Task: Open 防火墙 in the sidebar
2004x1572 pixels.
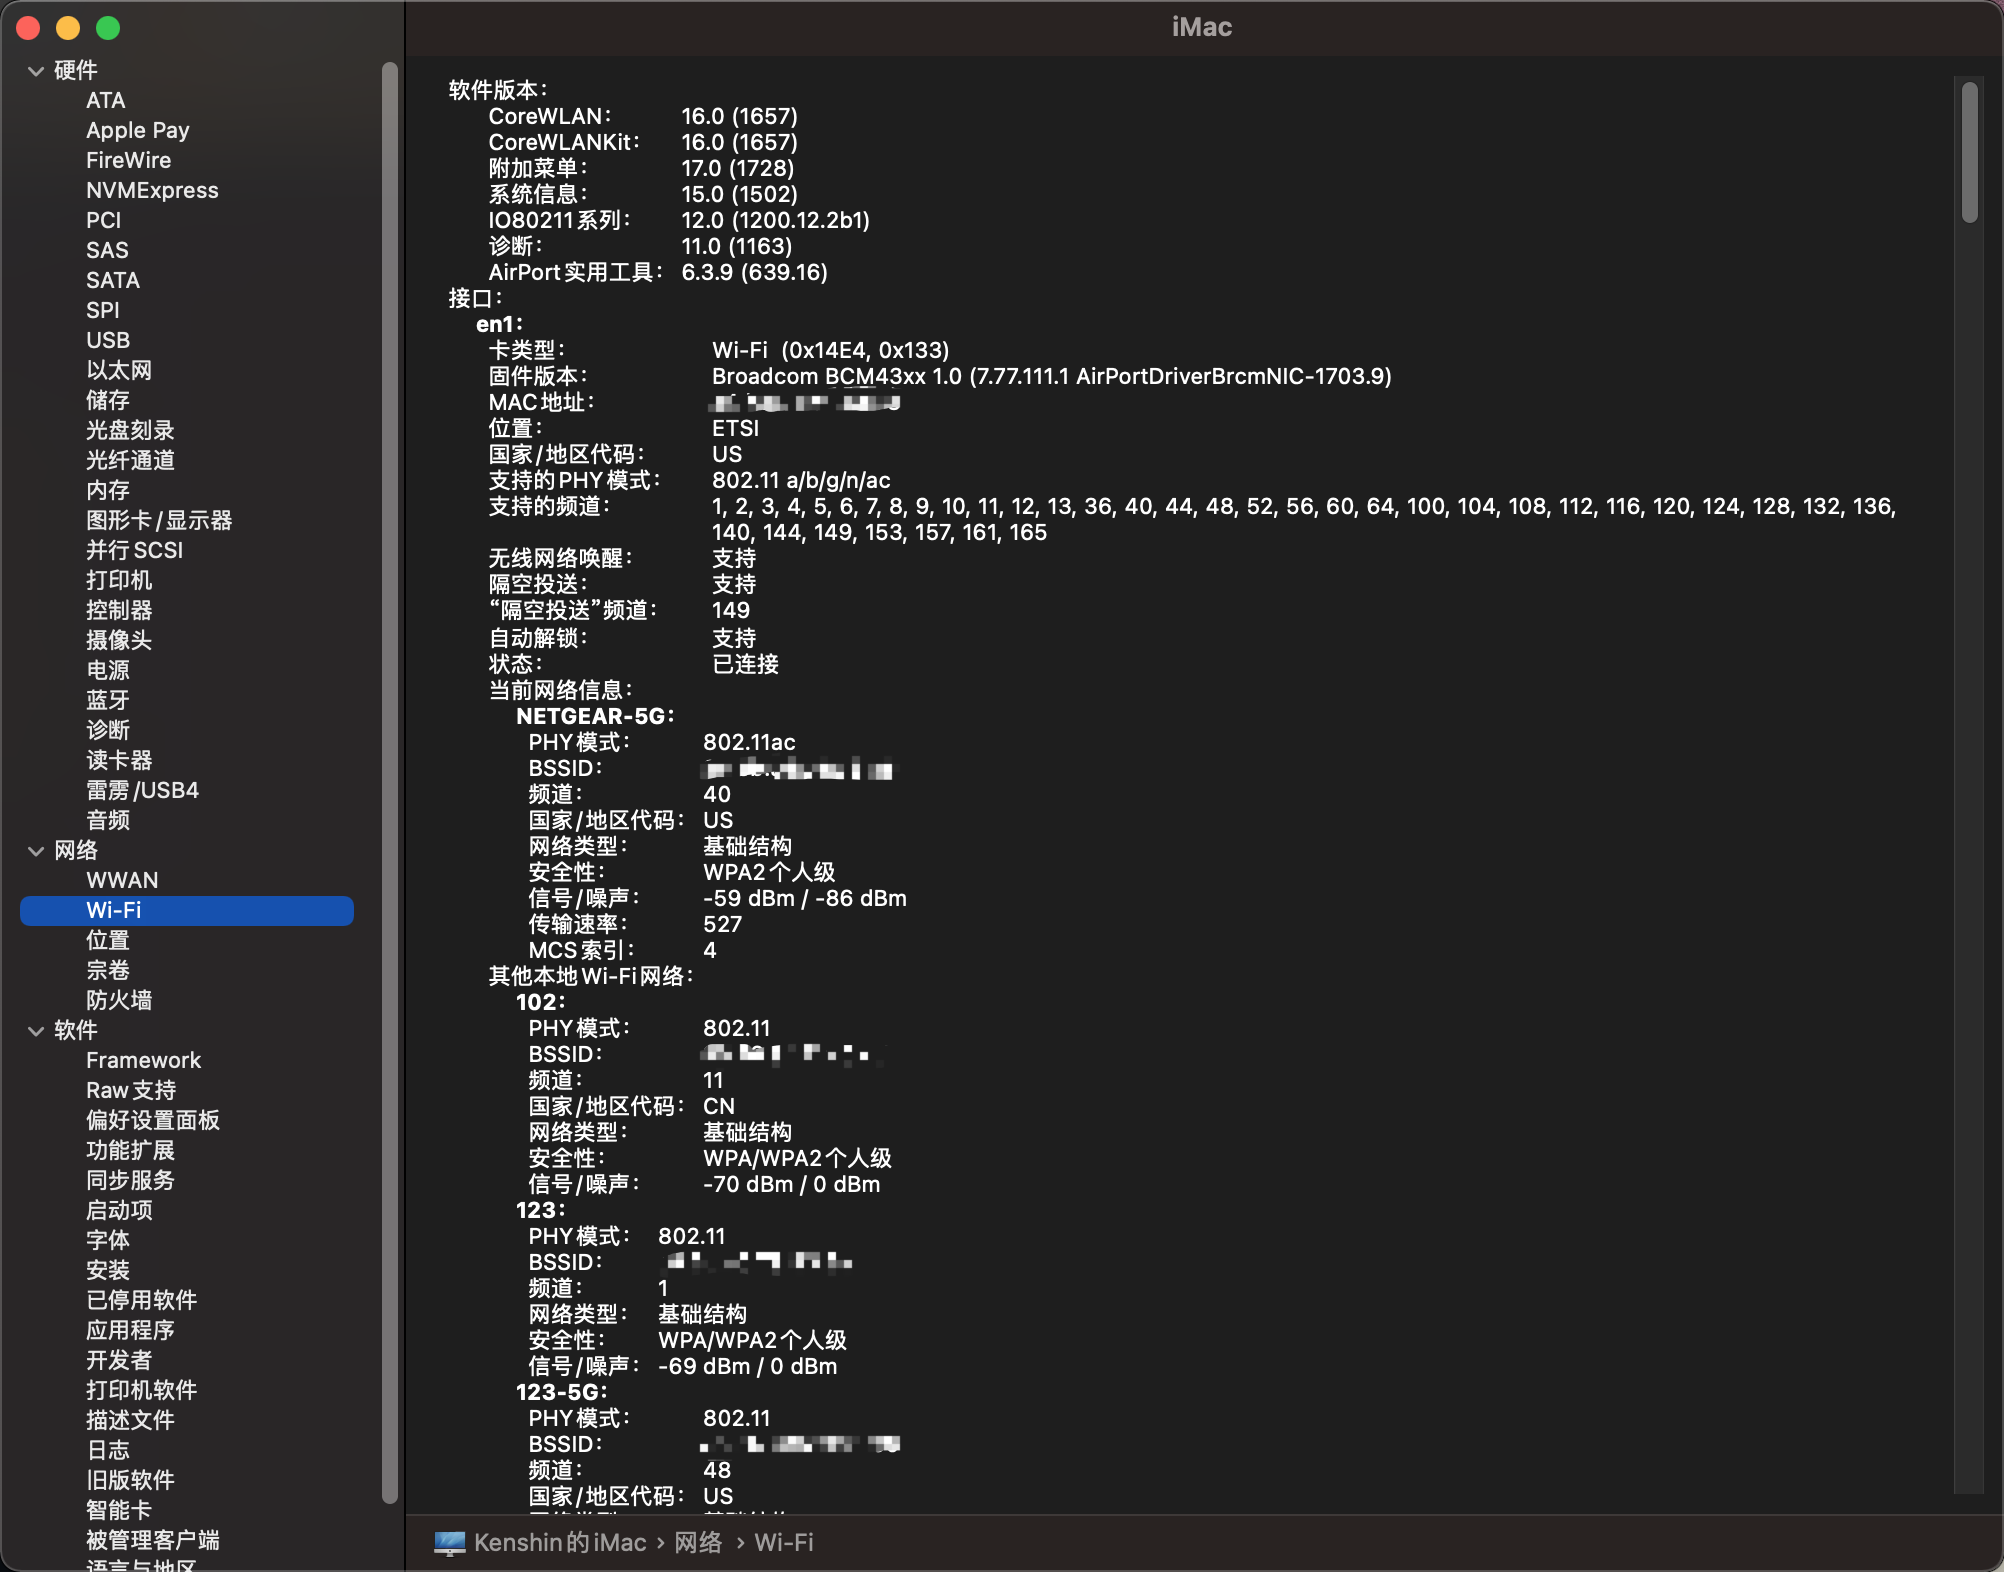Action: (119, 1000)
